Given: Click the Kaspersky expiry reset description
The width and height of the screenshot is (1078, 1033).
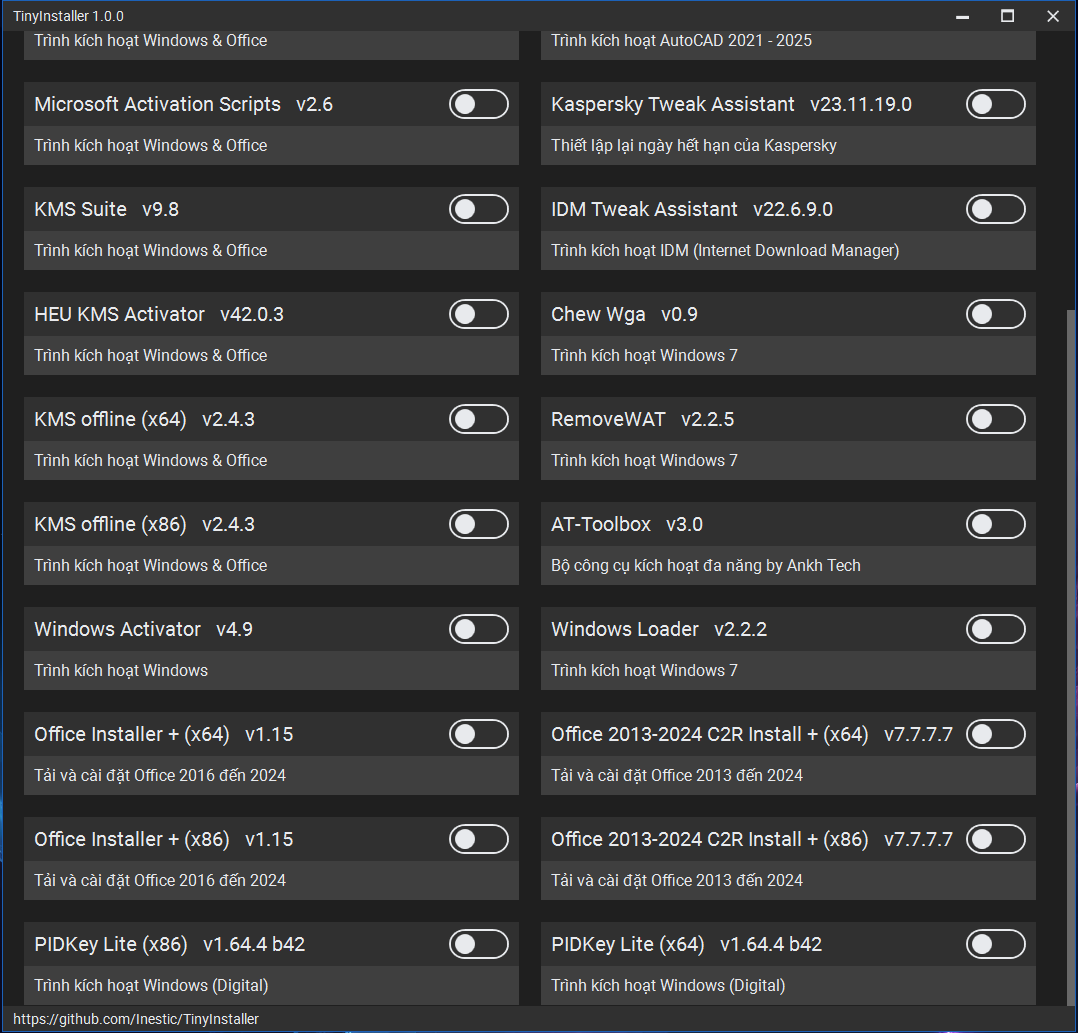Looking at the screenshot, I should pyautogui.click(x=694, y=146).
